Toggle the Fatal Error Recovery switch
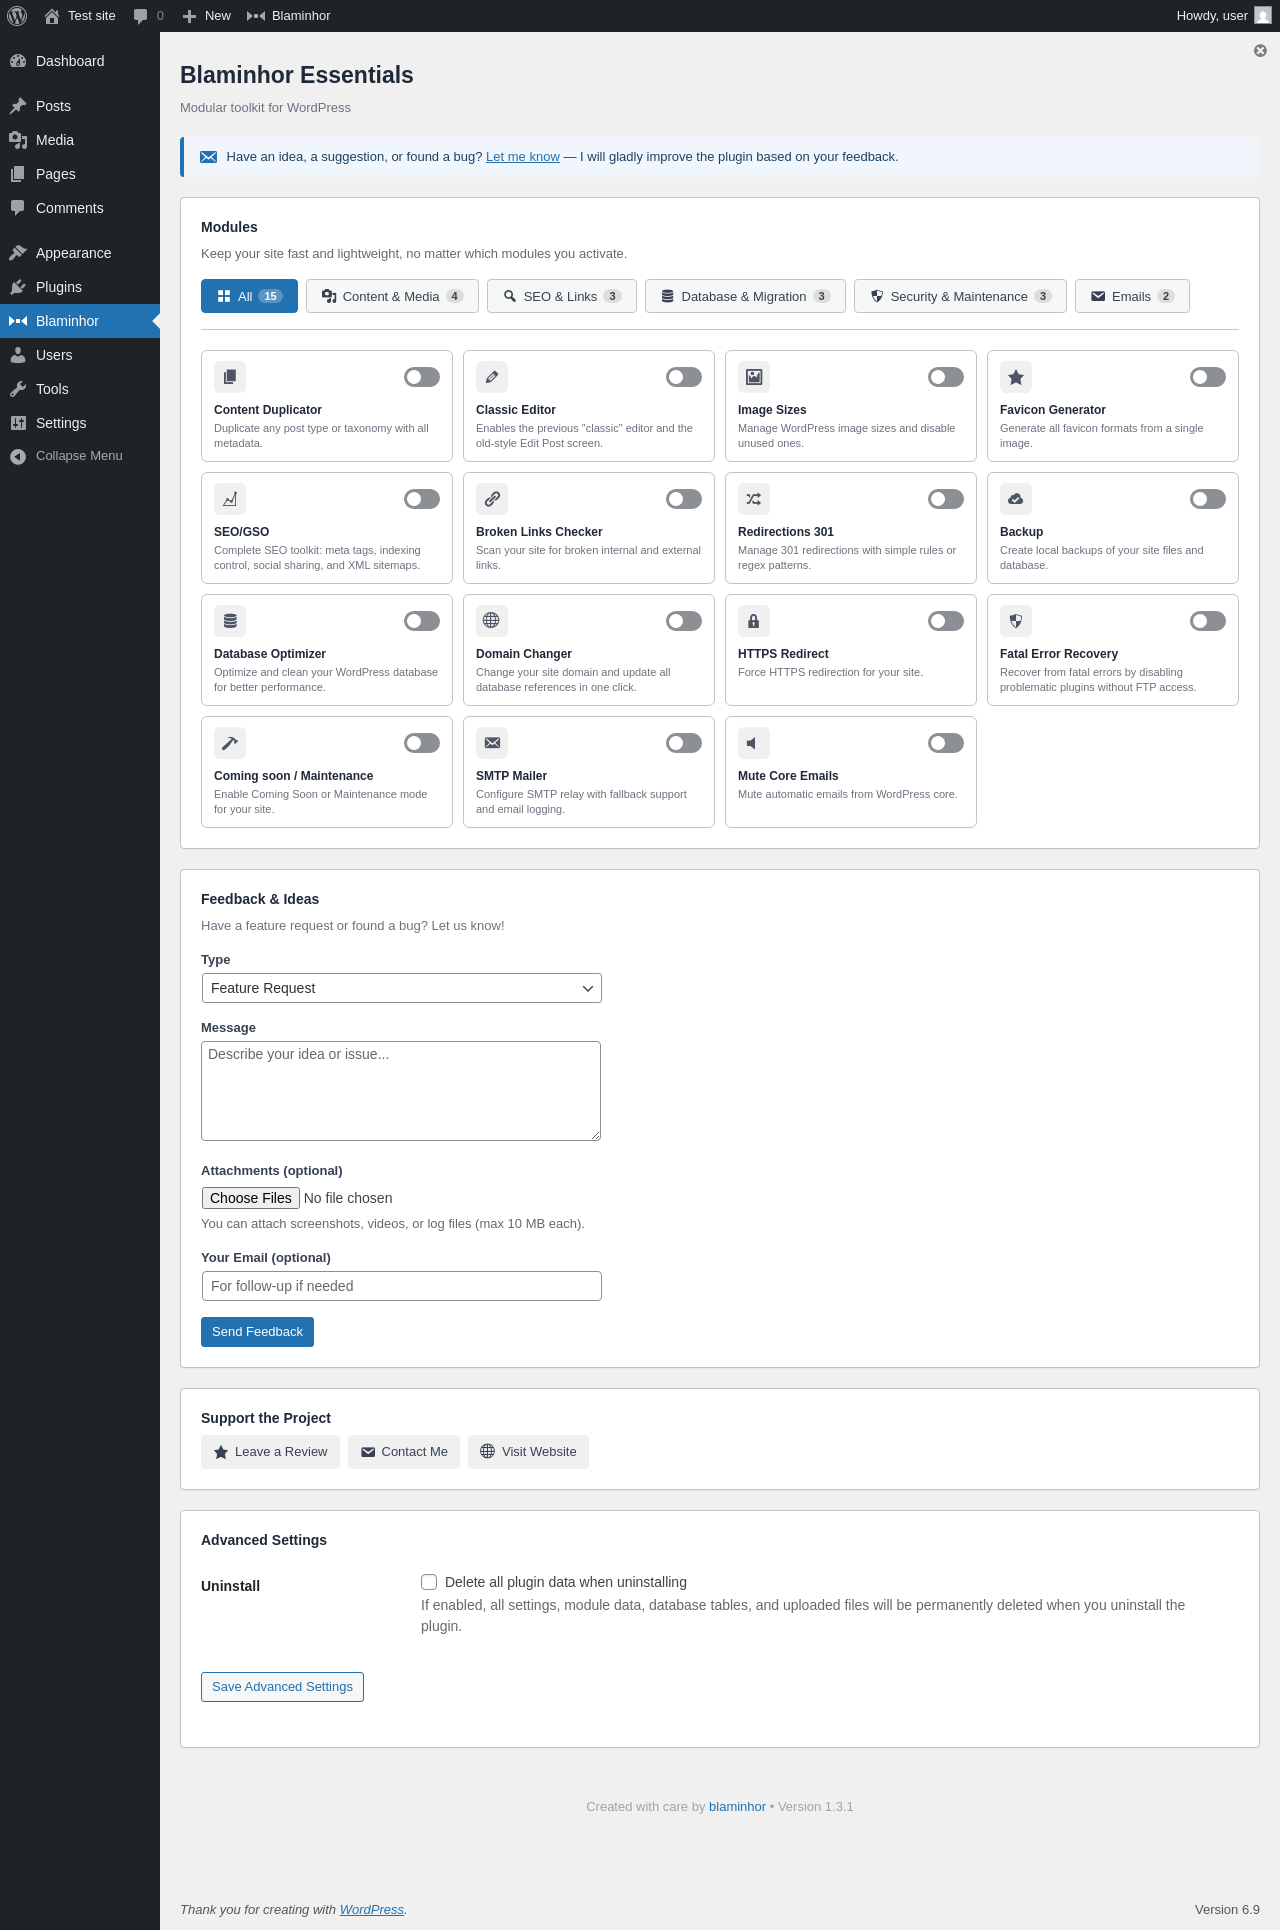1280x1930 pixels. pos(1208,621)
